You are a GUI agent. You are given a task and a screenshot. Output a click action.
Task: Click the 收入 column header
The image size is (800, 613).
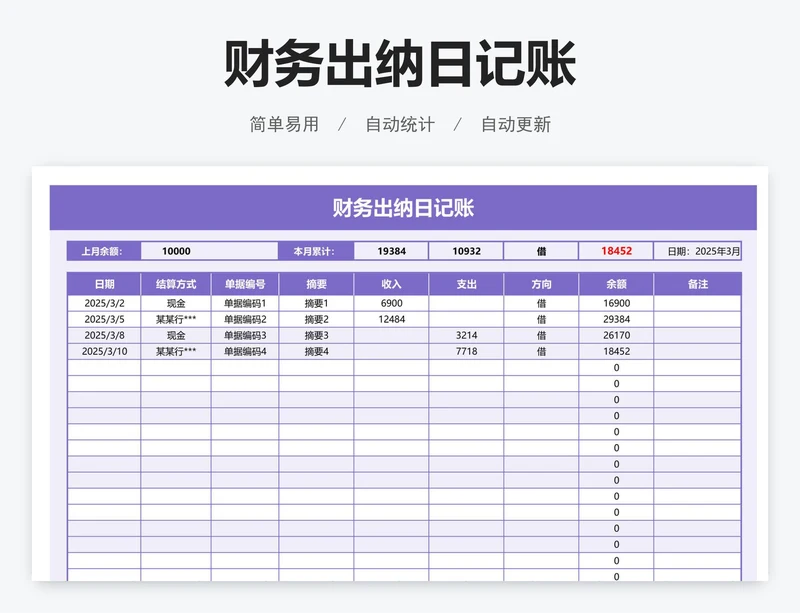[x=391, y=284]
